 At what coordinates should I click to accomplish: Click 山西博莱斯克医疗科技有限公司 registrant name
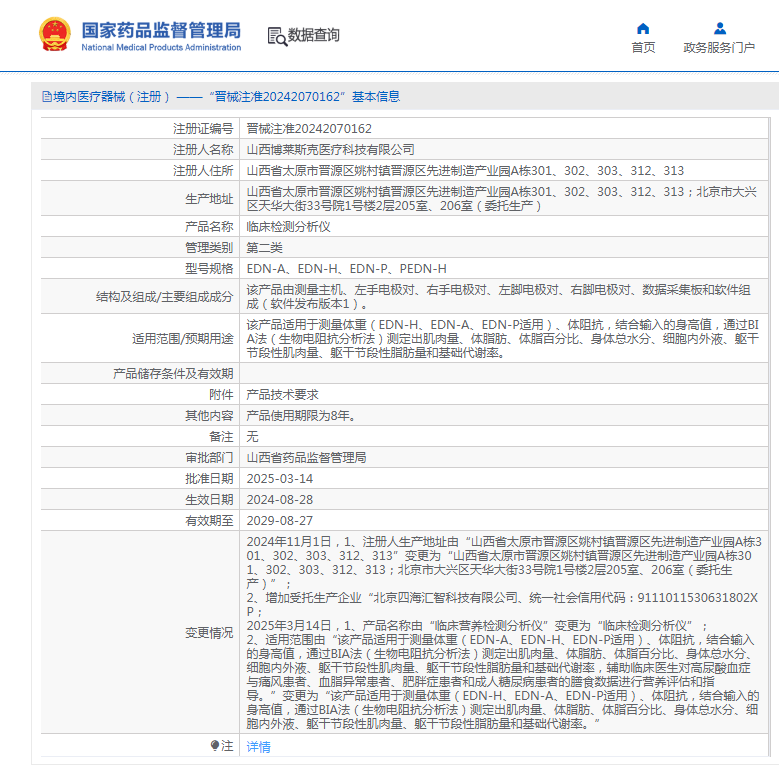point(330,150)
